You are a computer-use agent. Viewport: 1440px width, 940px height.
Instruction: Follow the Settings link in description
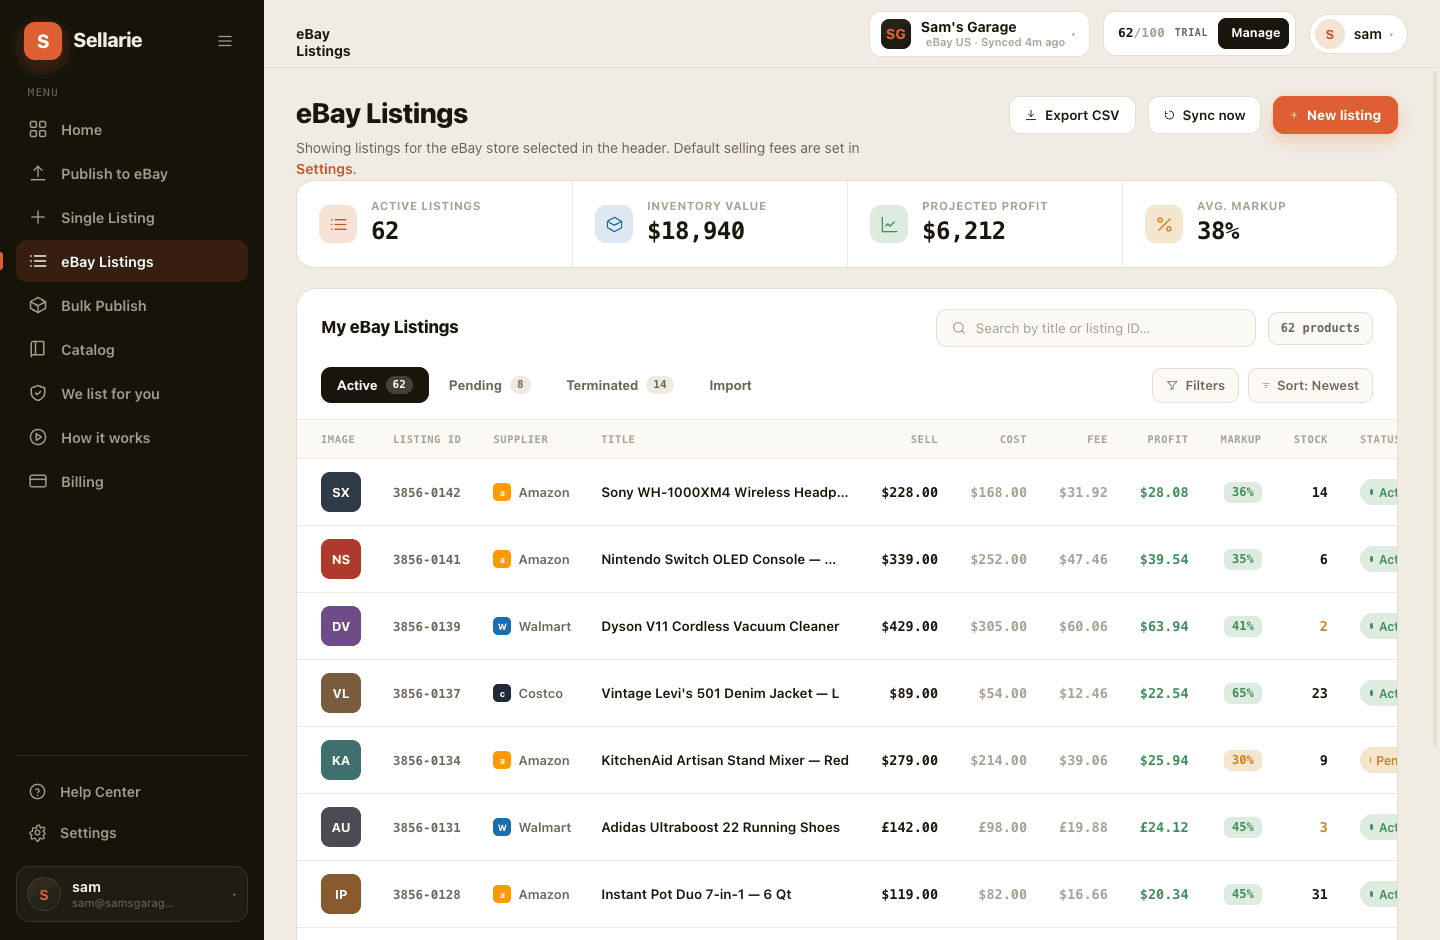pos(324,169)
